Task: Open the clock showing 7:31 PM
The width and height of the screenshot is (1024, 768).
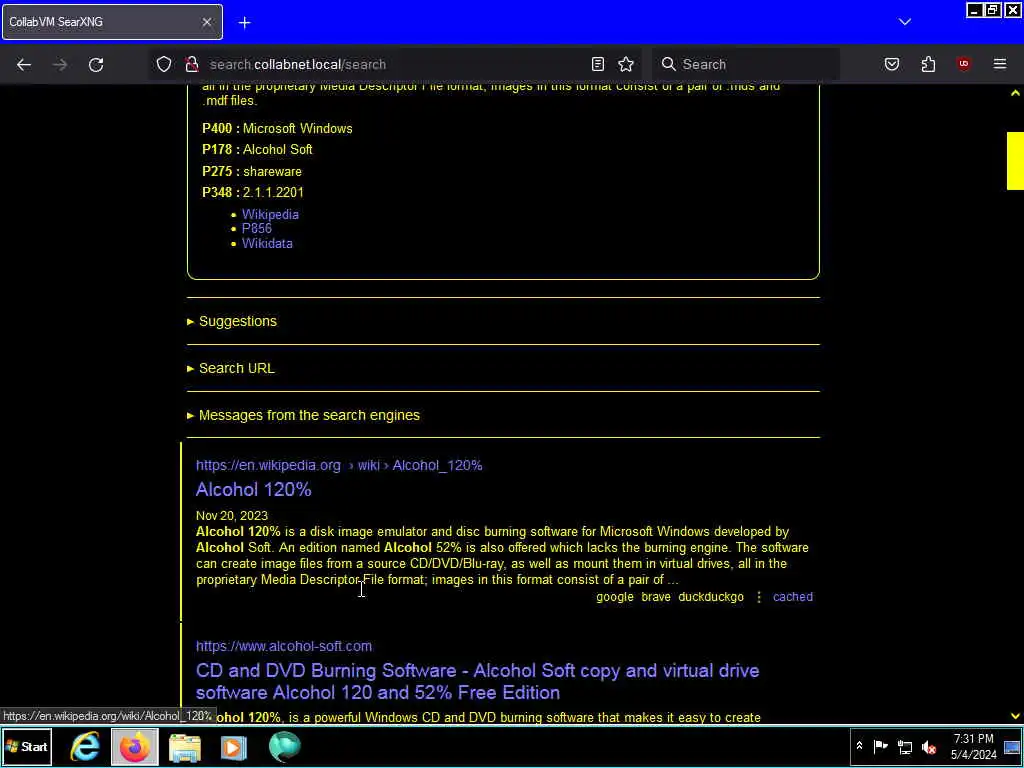Action: coord(974,746)
